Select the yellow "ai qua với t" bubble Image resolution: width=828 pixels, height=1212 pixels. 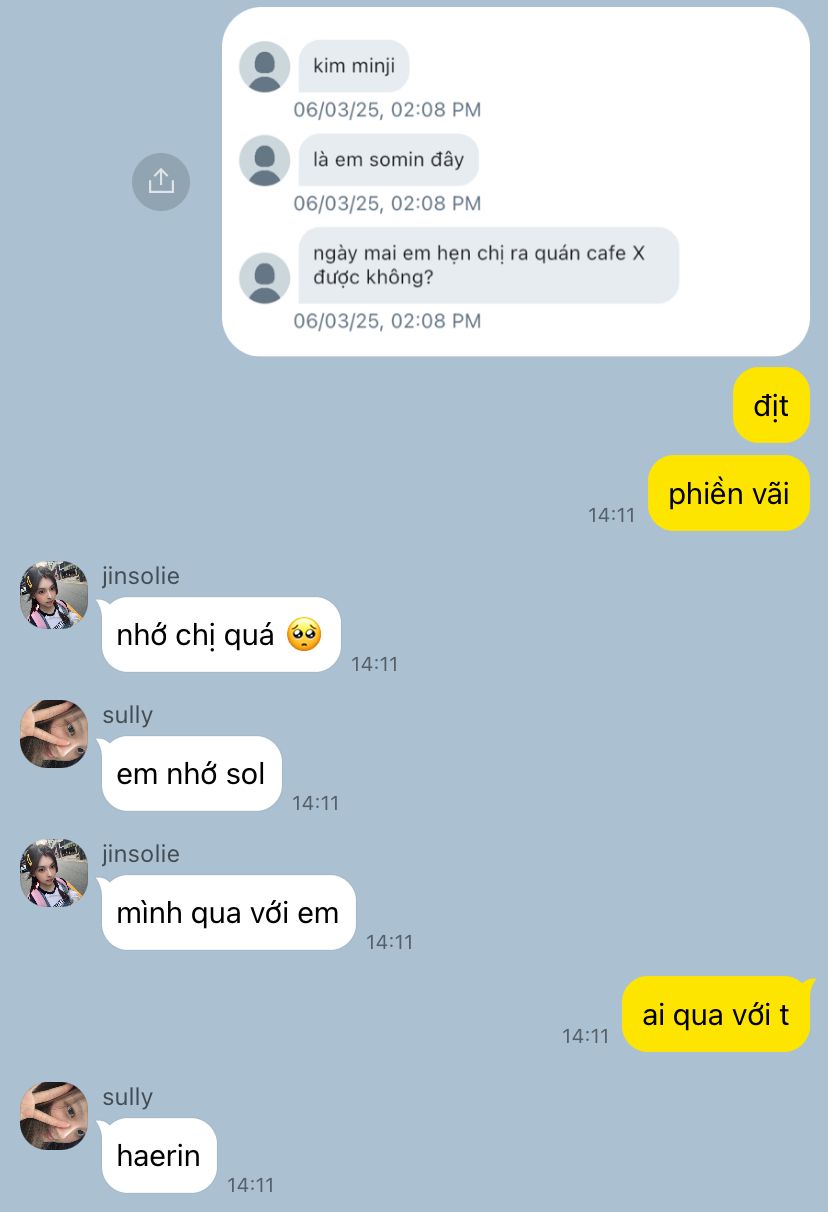click(716, 1014)
